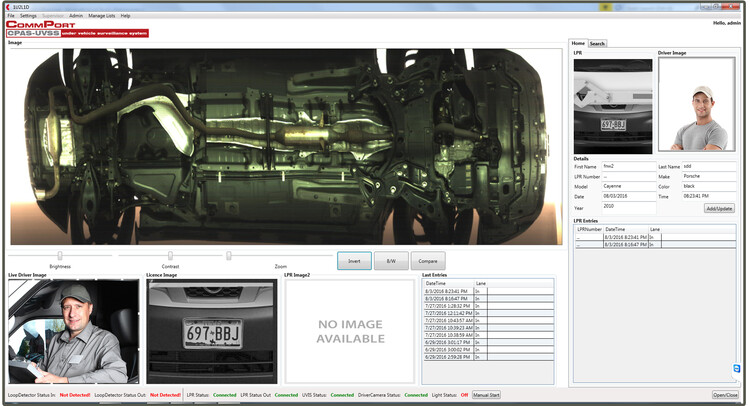Open the Admin menu
The width and height of the screenshot is (750, 406).
[76, 16]
